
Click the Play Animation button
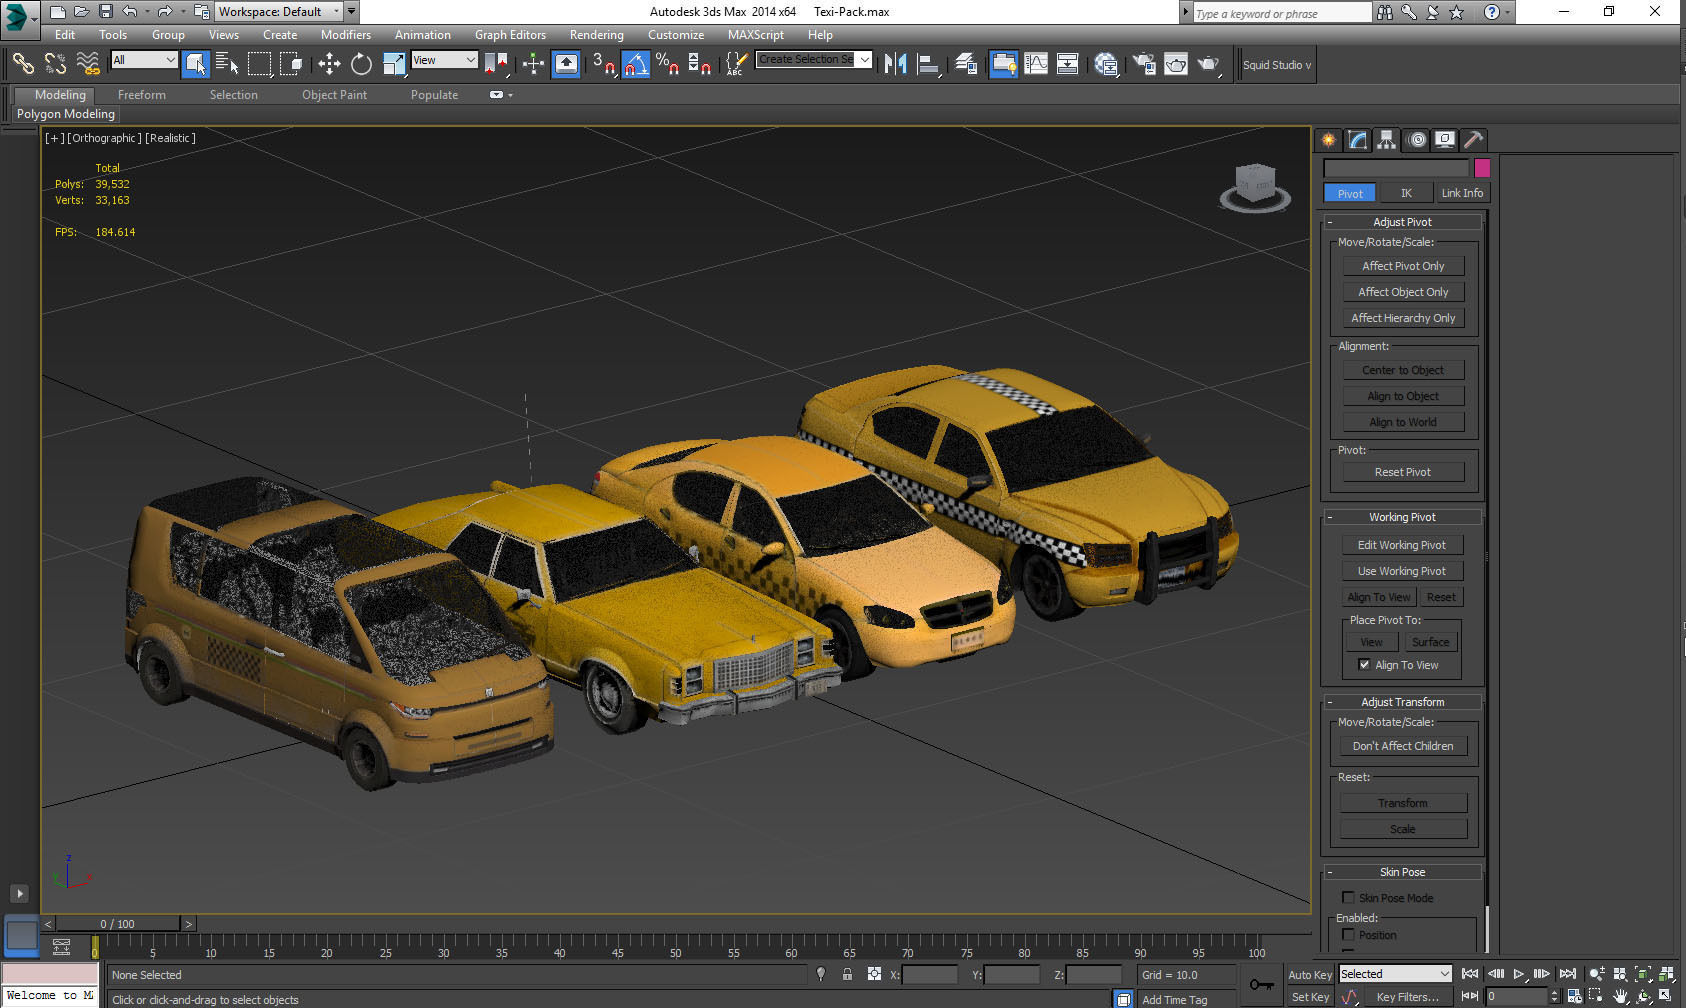click(x=1519, y=974)
